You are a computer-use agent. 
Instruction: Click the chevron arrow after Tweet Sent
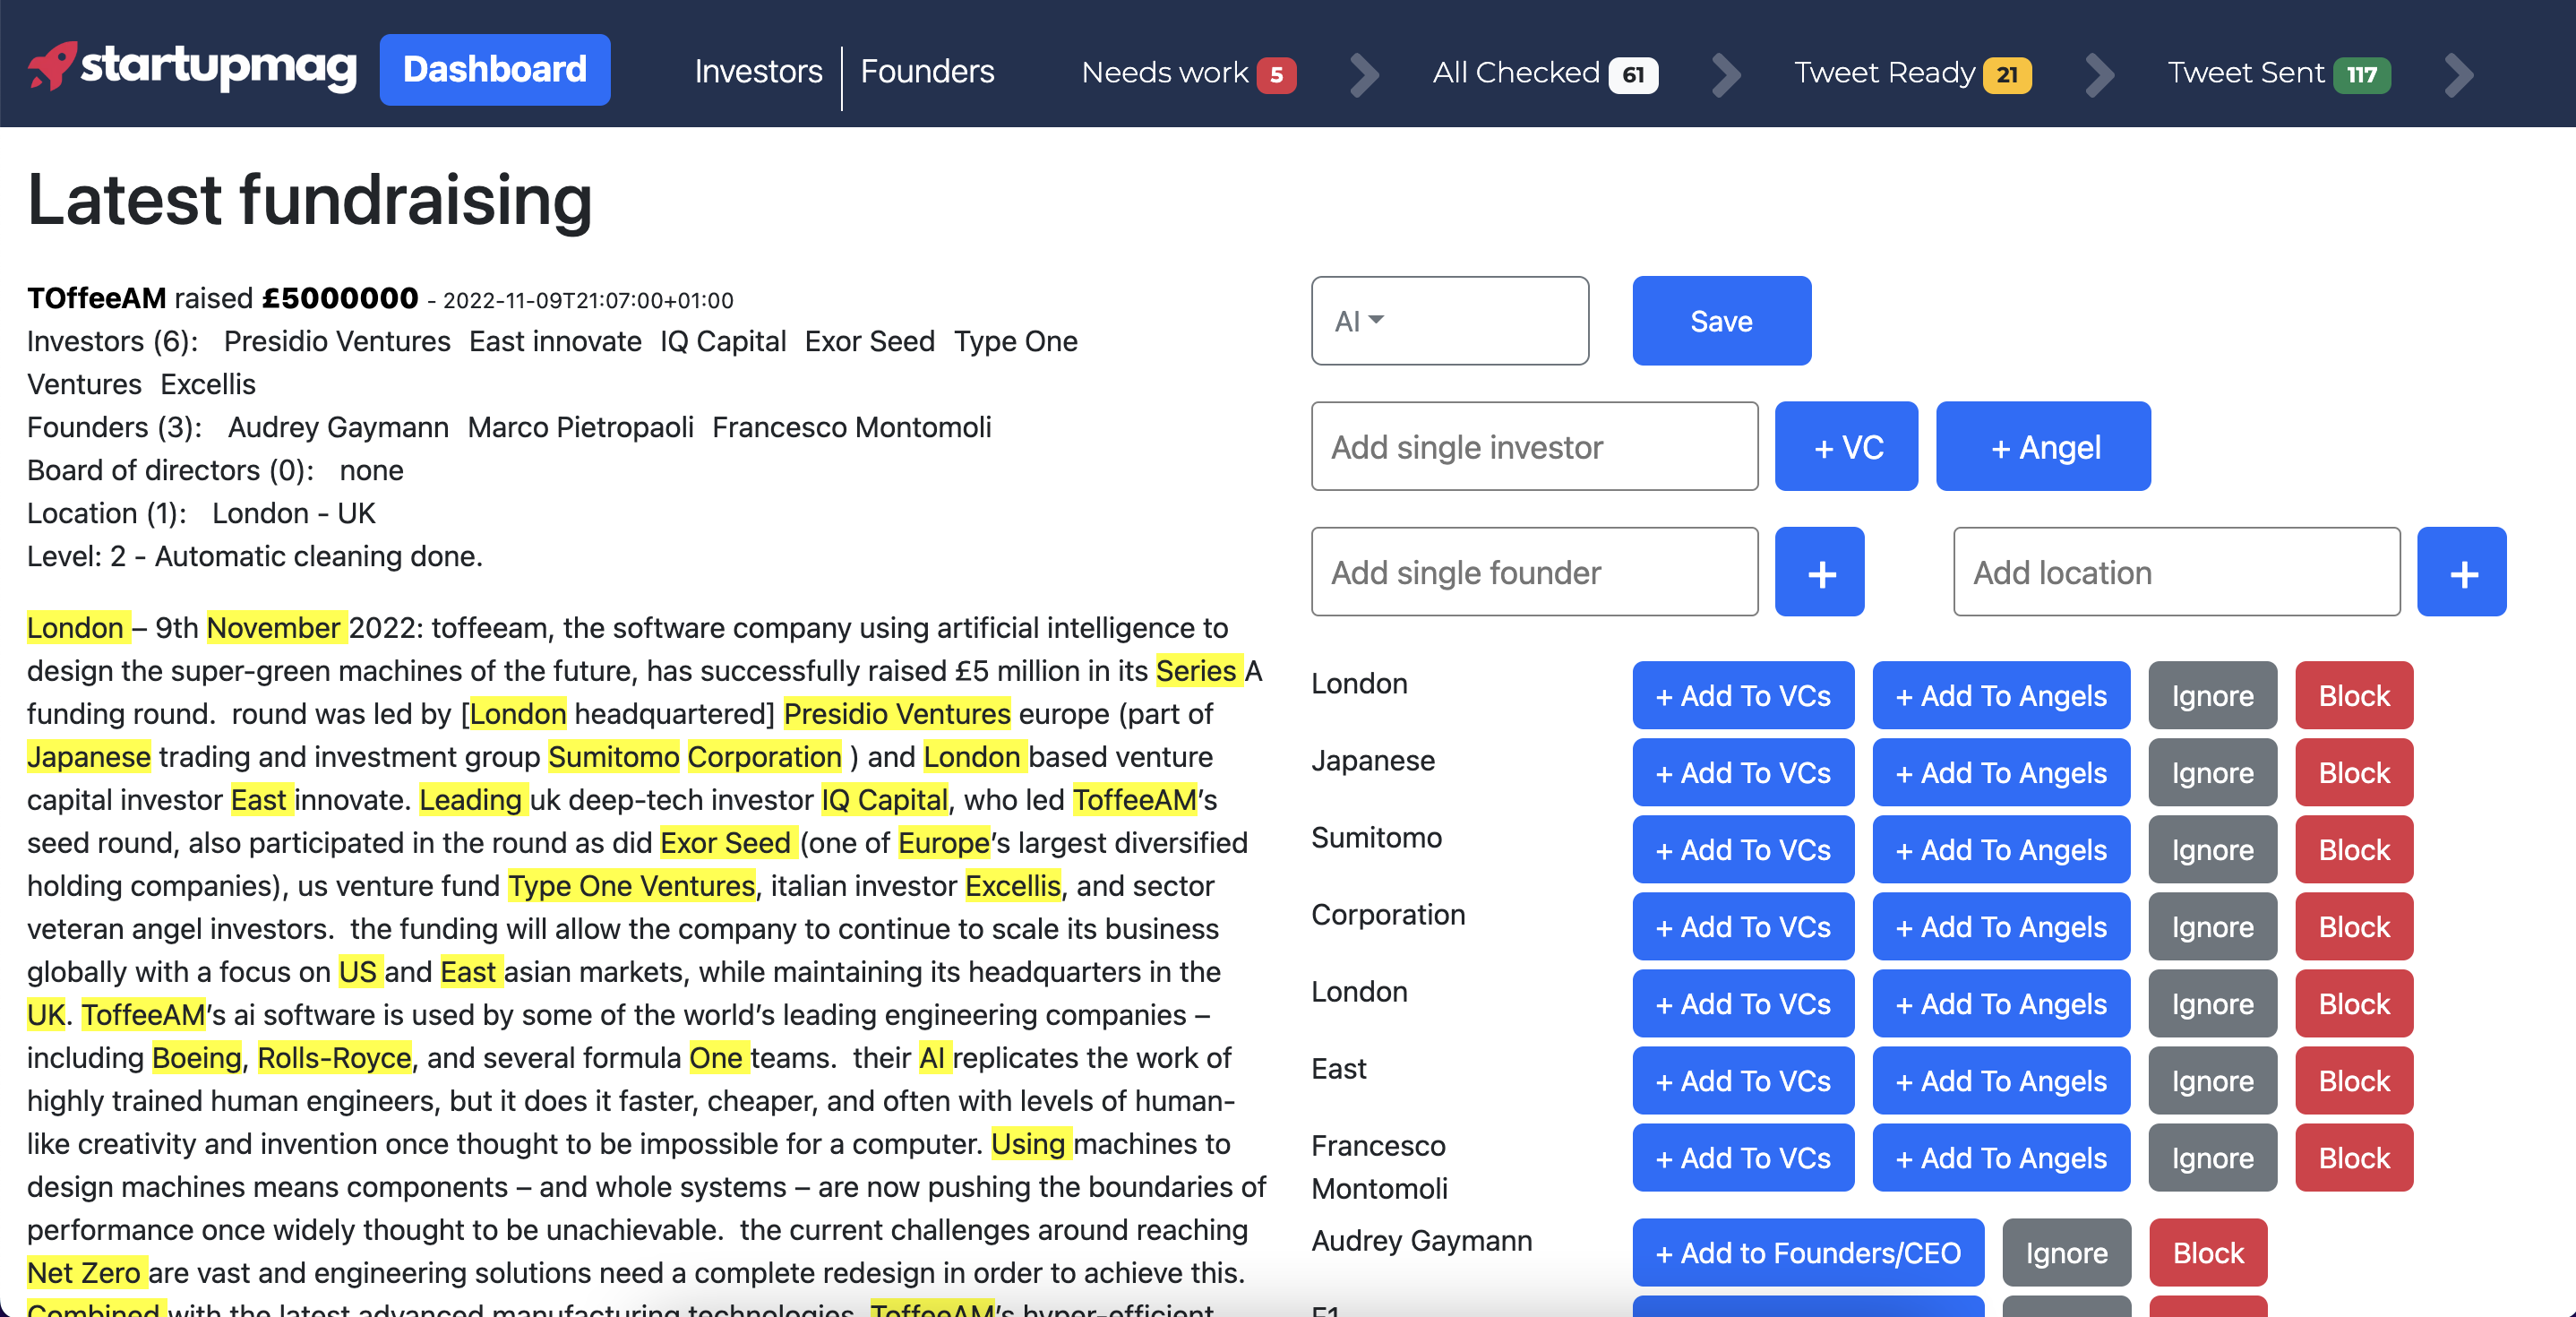pyautogui.click(x=2458, y=74)
